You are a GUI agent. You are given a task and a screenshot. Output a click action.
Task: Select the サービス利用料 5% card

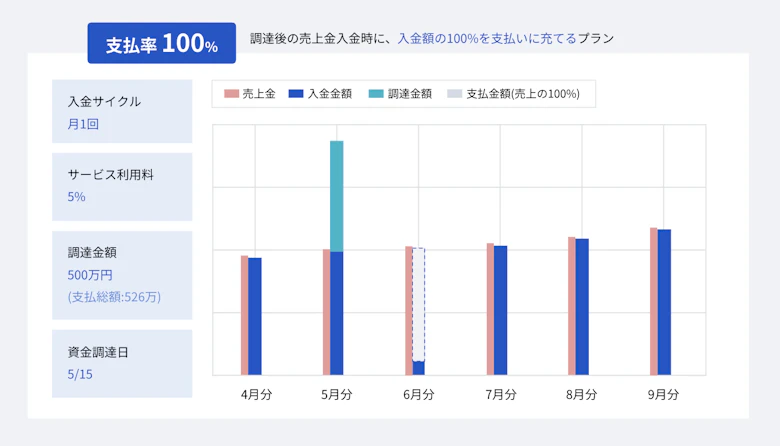(x=122, y=186)
